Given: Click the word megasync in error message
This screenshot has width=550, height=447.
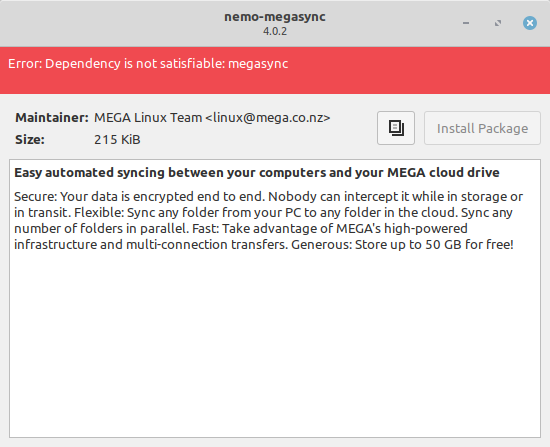Looking at the screenshot, I should 258,64.
